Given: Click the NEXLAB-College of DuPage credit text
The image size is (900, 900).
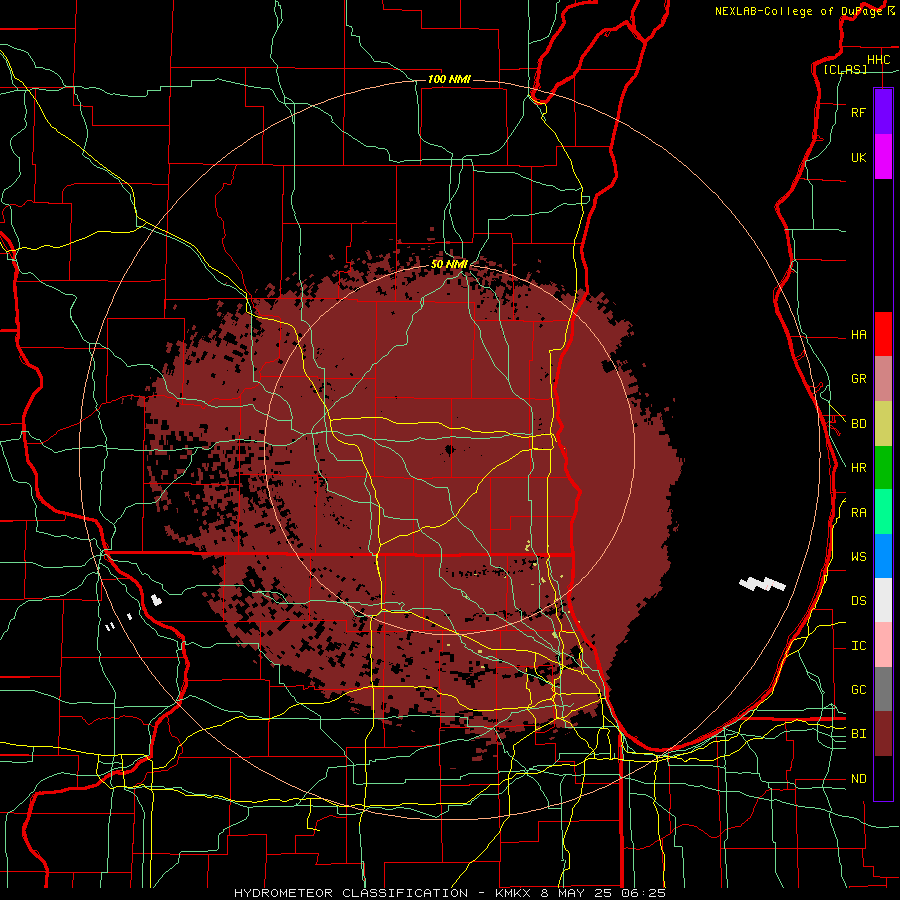Looking at the screenshot, I should 799,11.
